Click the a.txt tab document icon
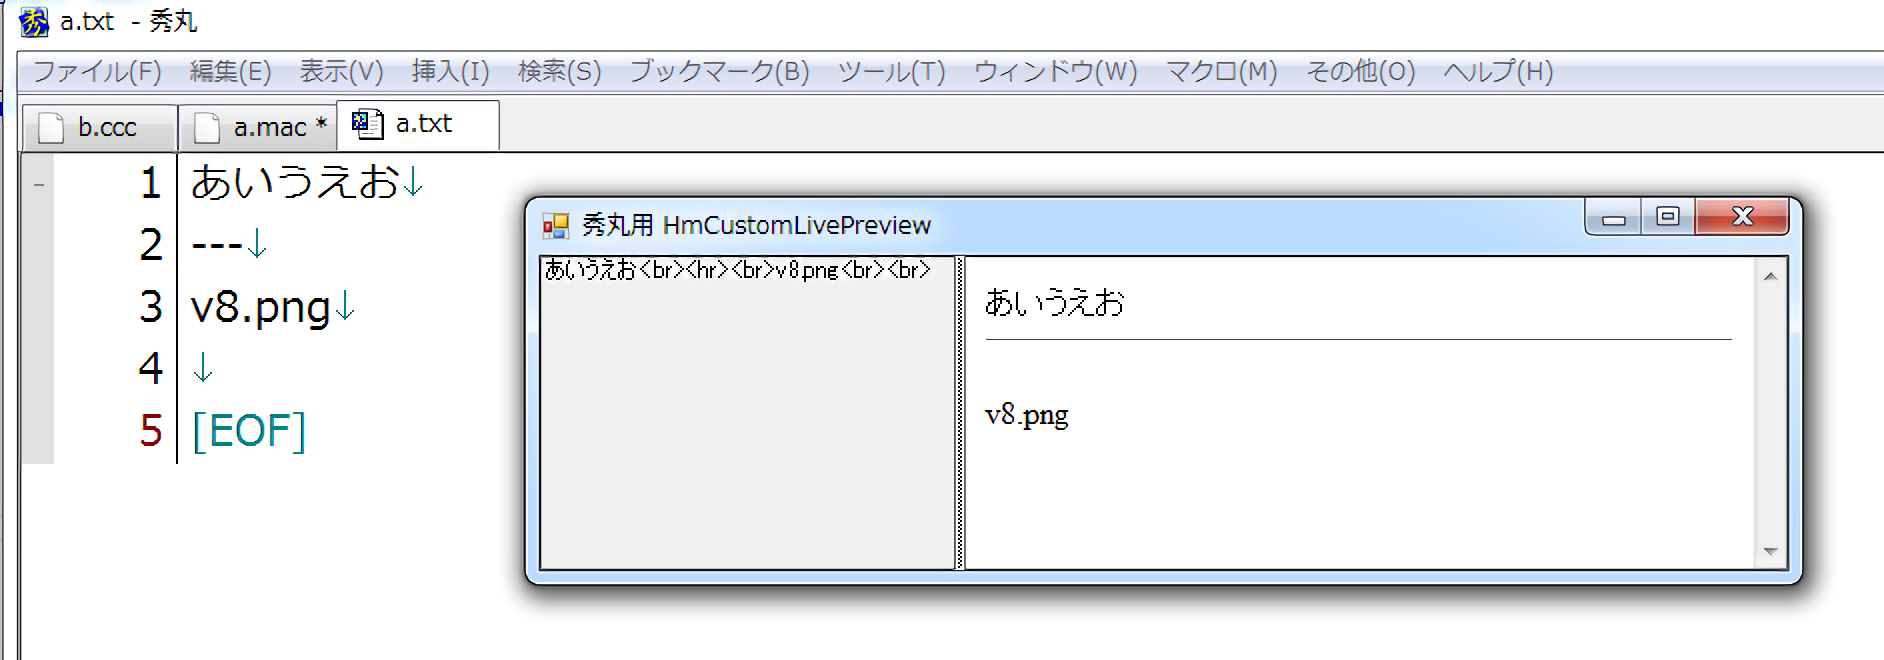 pyautogui.click(x=367, y=123)
